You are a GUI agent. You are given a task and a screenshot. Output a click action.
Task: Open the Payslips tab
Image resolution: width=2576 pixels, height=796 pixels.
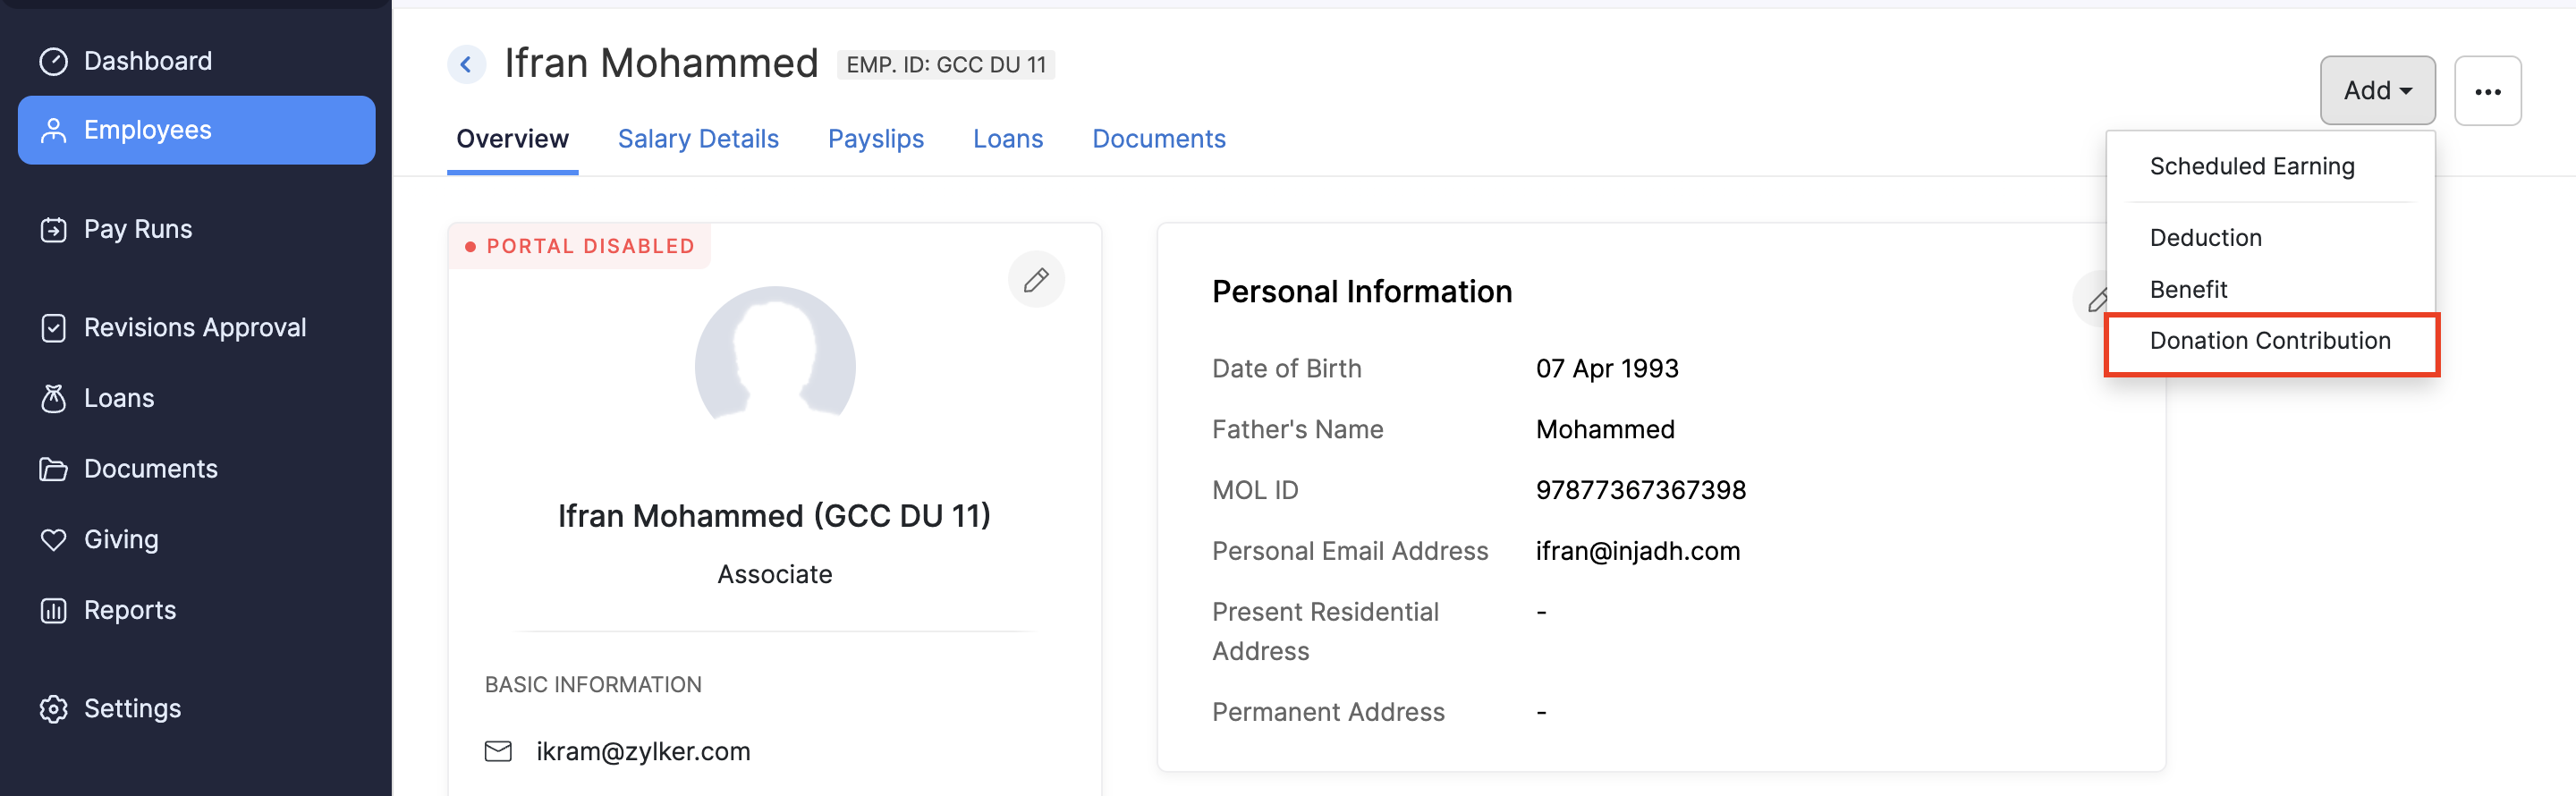coord(875,139)
